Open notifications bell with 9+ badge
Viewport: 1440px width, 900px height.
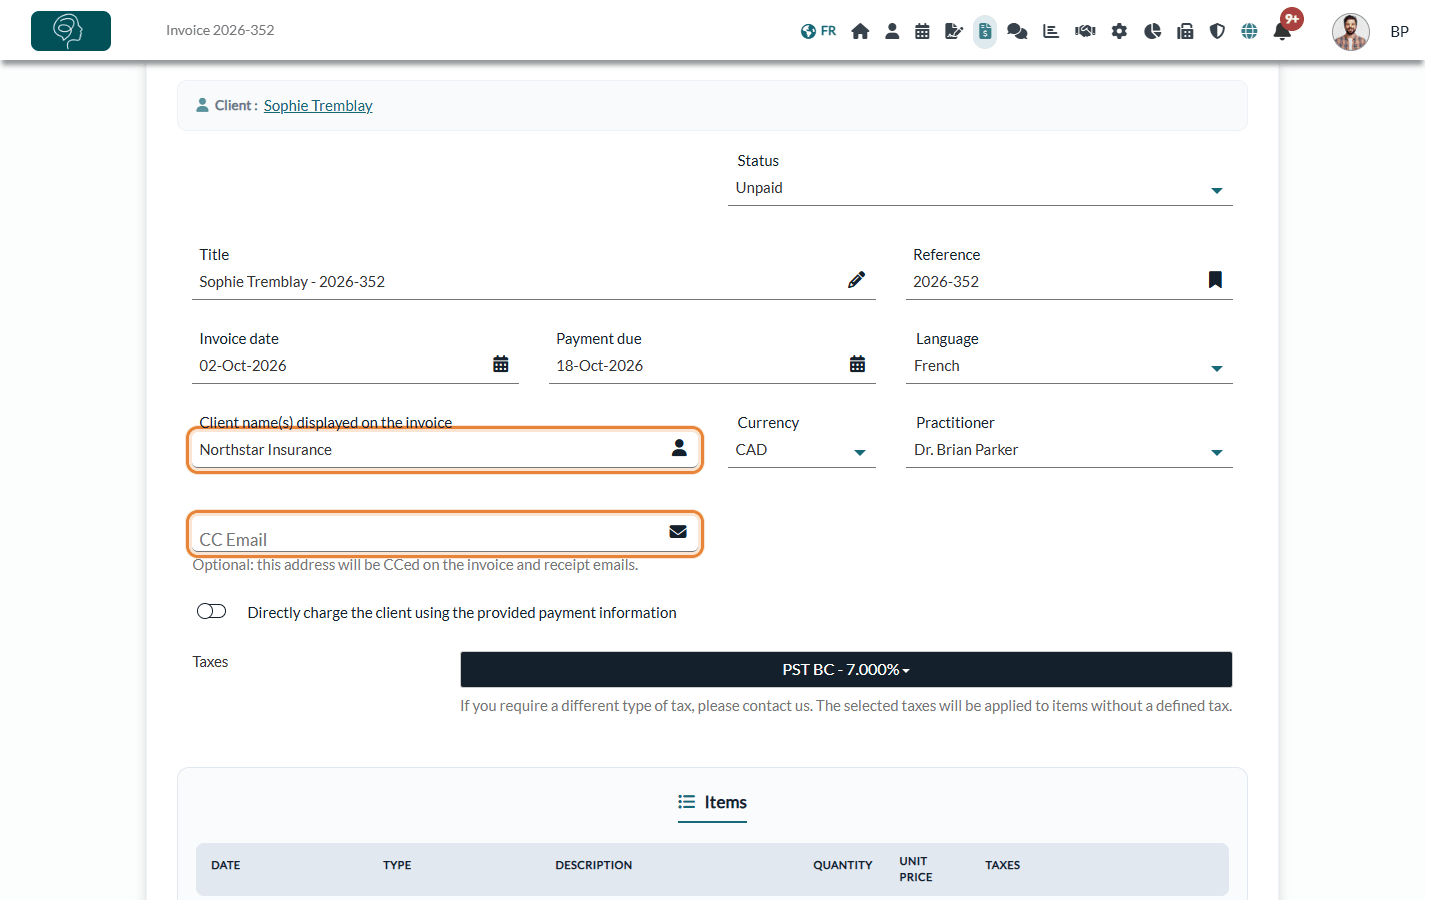pos(1283,30)
